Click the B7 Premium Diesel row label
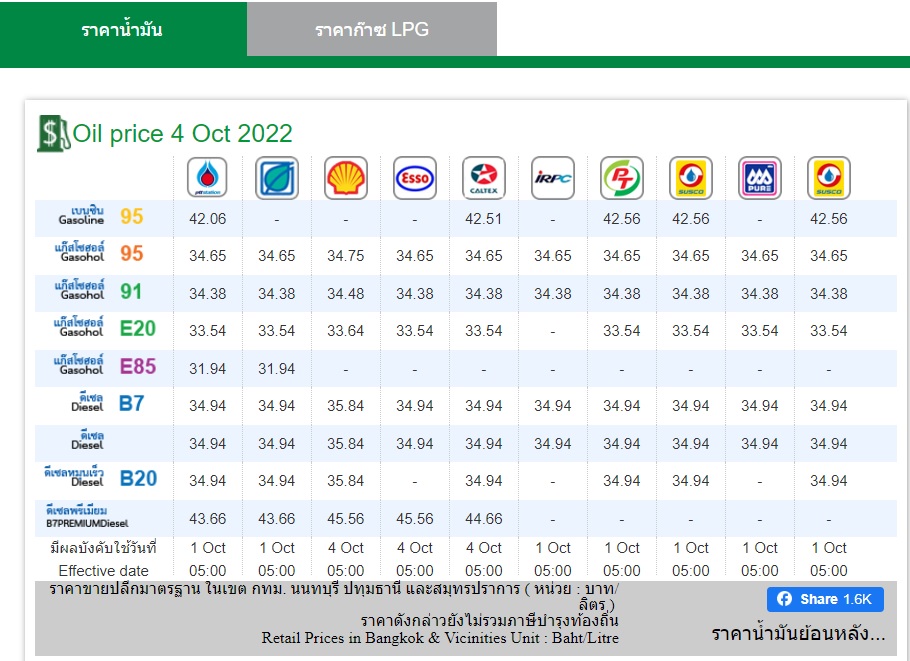This screenshot has height=661, width=910. [87, 516]
